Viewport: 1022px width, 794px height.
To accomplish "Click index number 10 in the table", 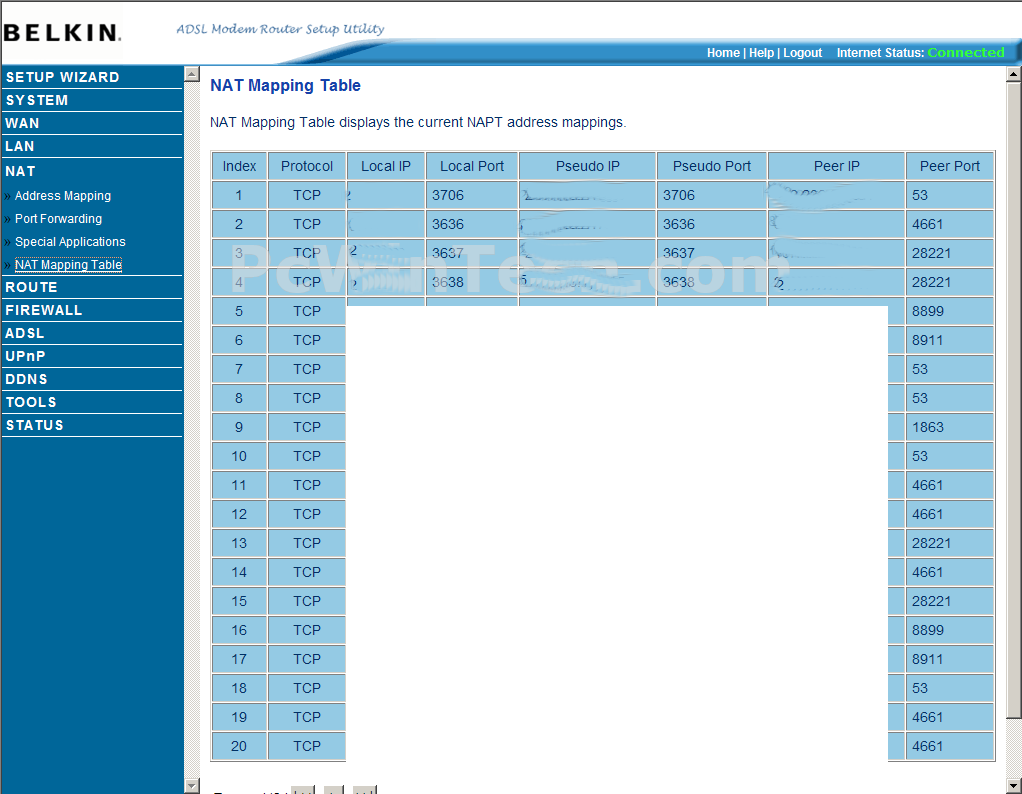I will (239, 456).
